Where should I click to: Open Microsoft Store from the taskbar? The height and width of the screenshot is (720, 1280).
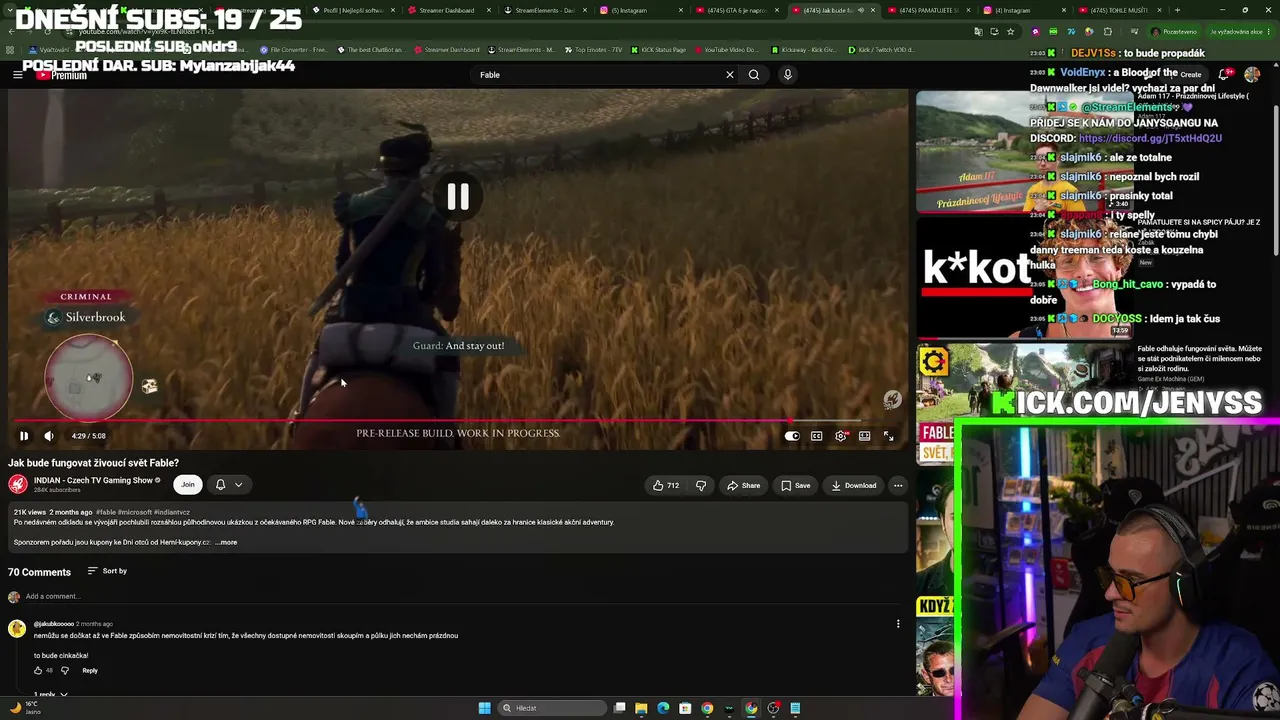pyautogui.click(x=685, y=708)
